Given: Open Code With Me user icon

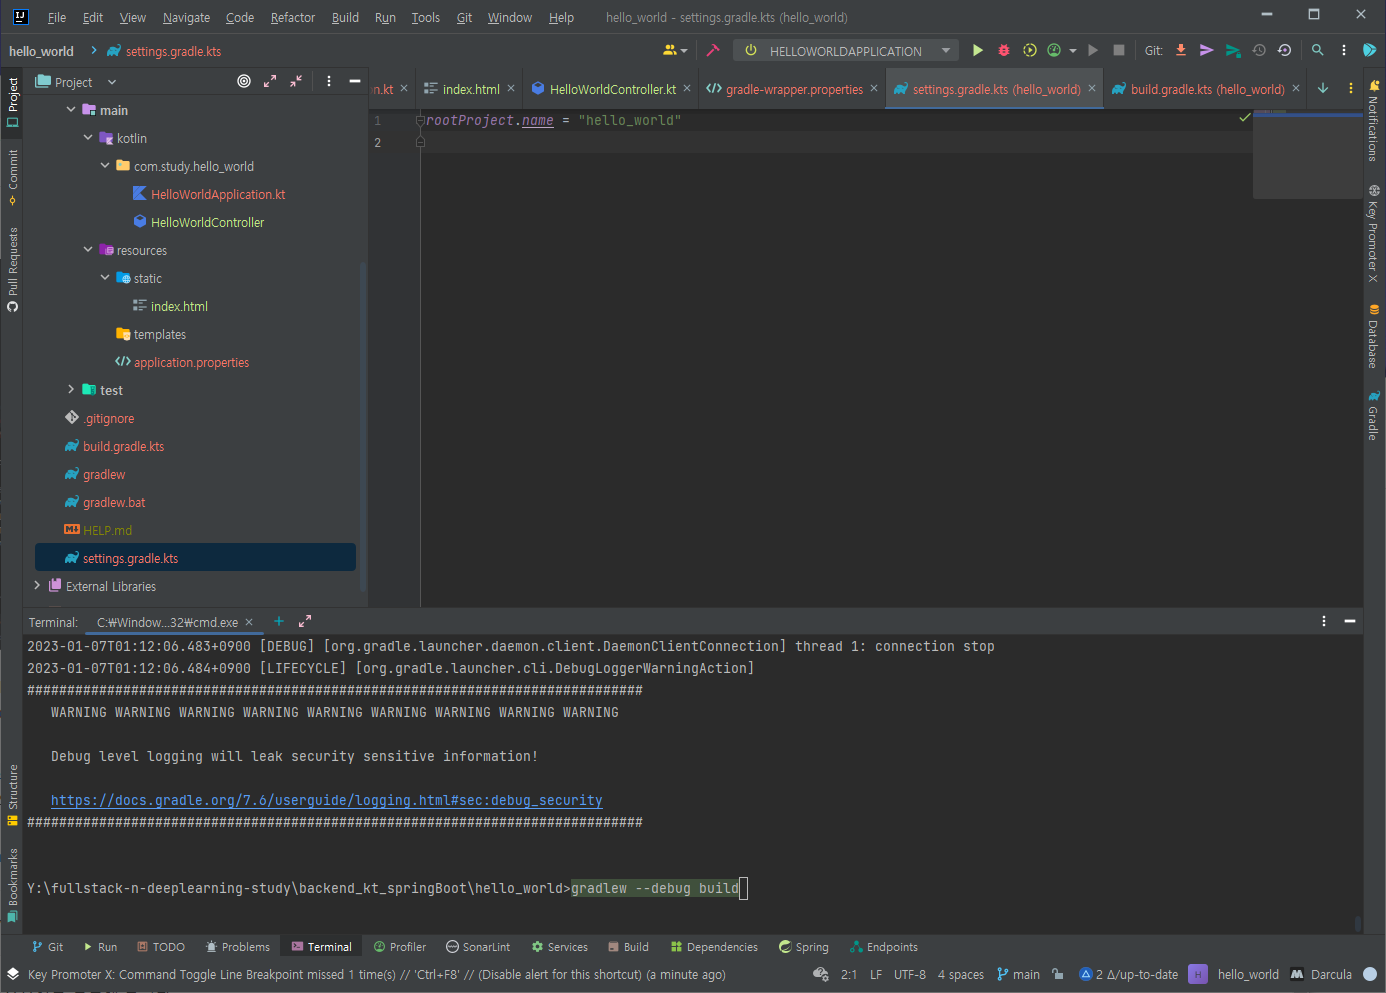Looking at the screenshot, I should [x=675, y=50].
